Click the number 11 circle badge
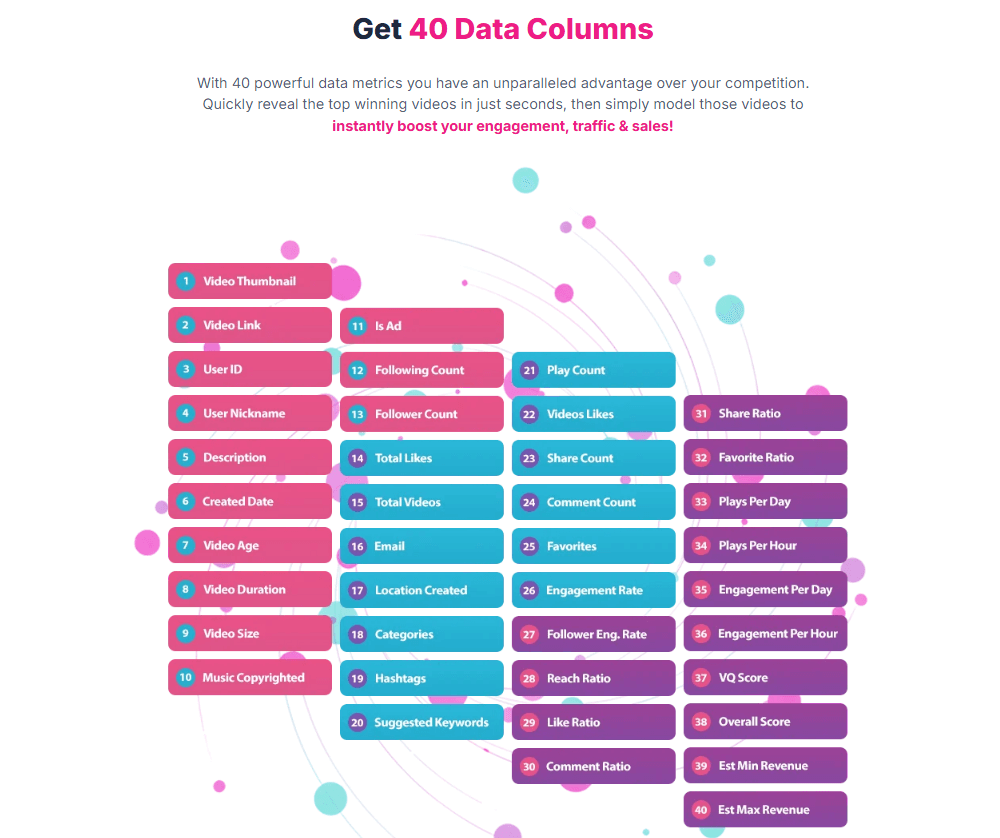1000x838 pixels. (357, 326)
